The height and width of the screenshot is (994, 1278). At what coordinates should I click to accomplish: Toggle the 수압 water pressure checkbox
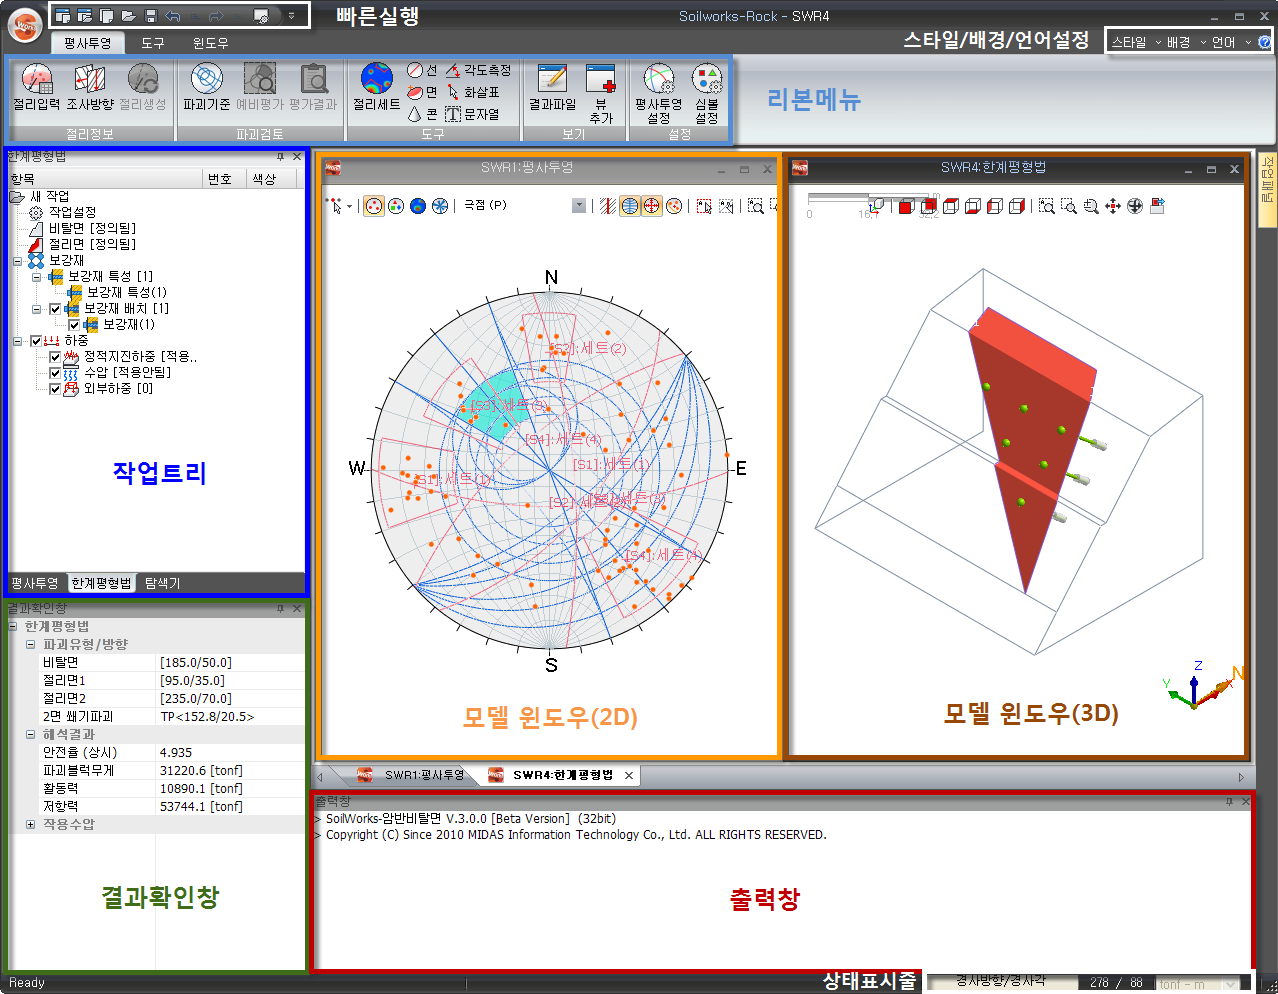(x=56, y=373)
